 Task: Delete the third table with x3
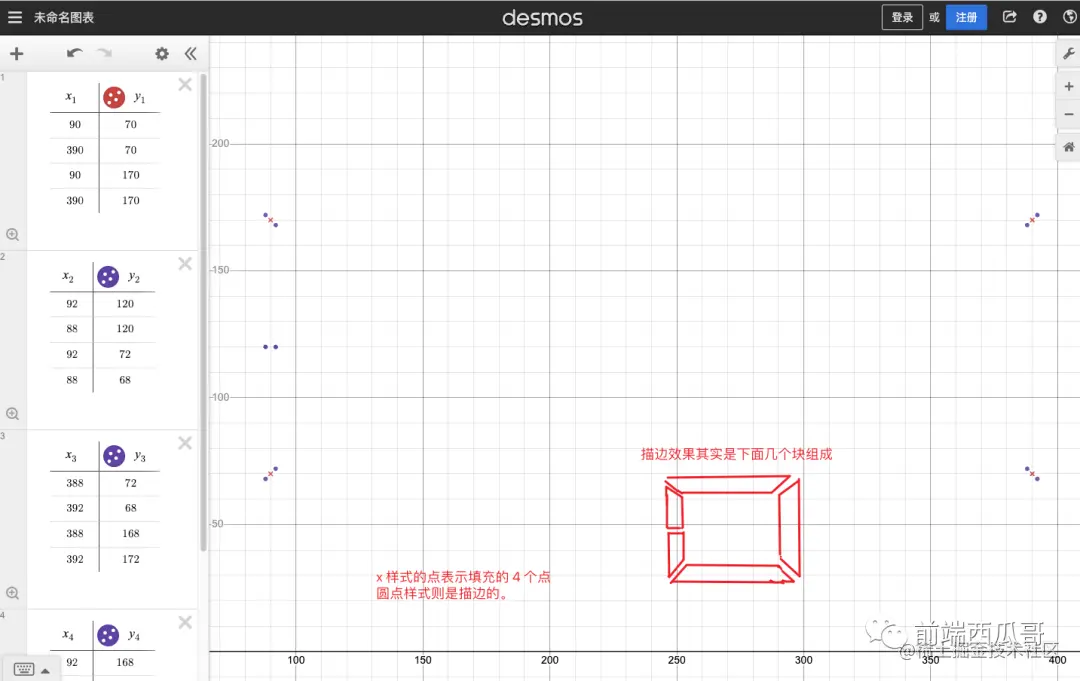pyautogui.click(x=185, y=443)
